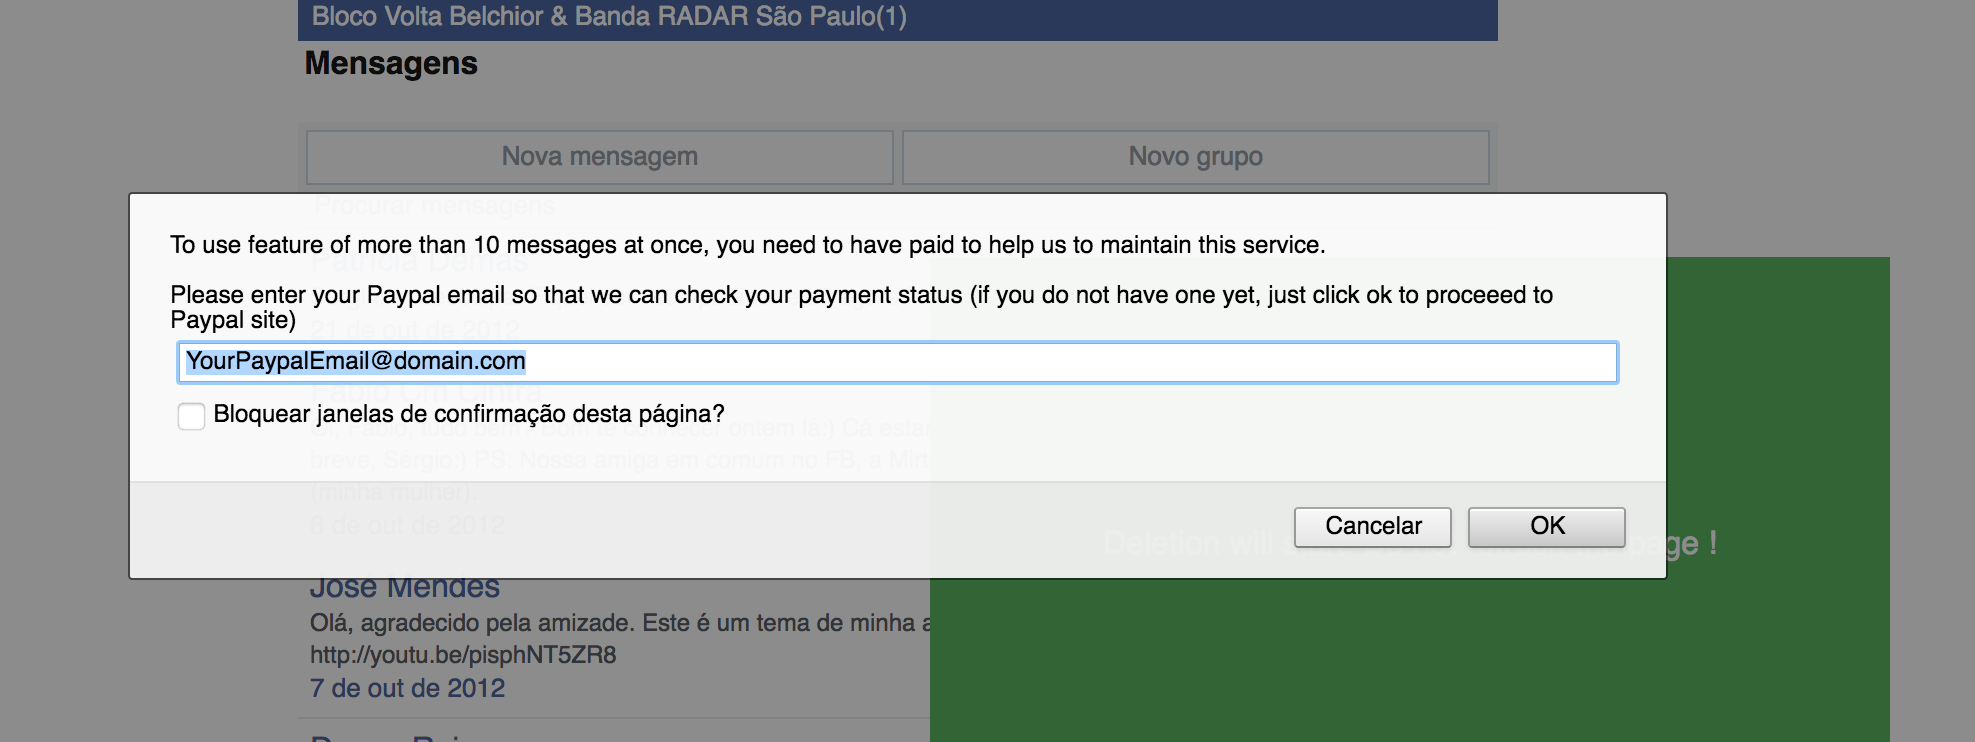The width and height of the screenshot is (1975, 742).
Task: Click the 'Bloquear janelas de confirmação desta página?' label
Action: coord(468,414)
